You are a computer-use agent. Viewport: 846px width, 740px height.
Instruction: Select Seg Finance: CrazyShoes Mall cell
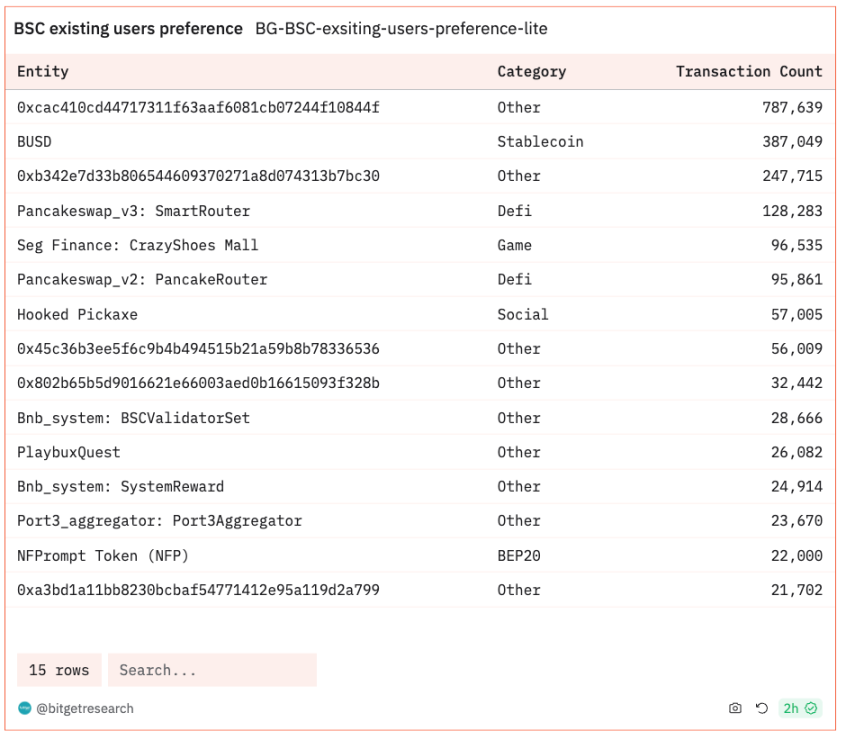click(x=137, y=245)
